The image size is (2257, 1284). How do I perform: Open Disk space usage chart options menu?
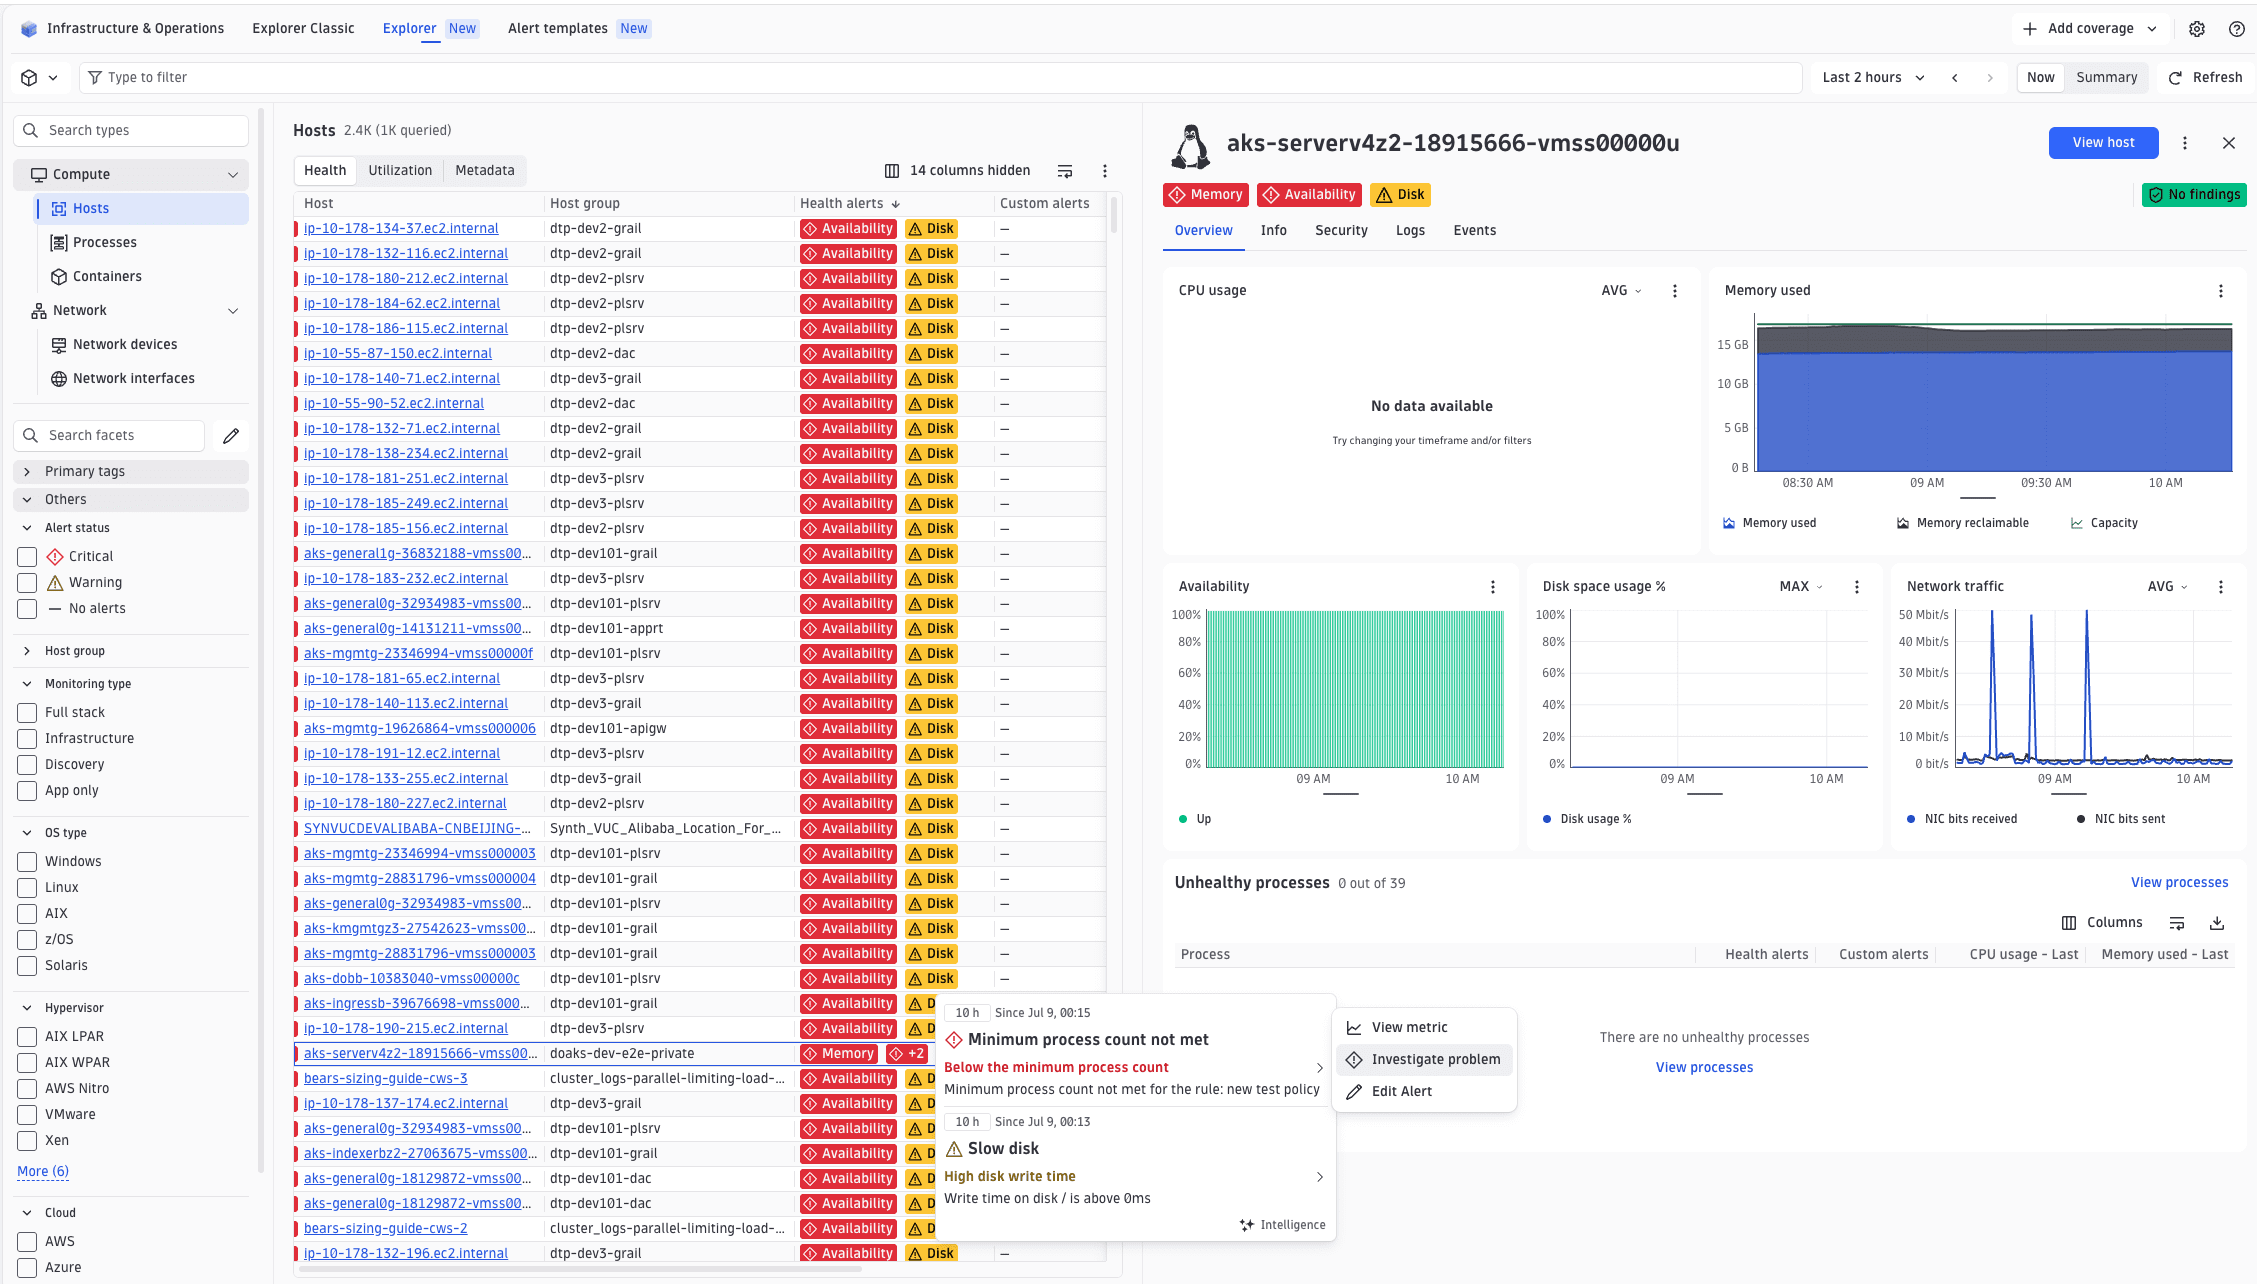(1857, 587)
